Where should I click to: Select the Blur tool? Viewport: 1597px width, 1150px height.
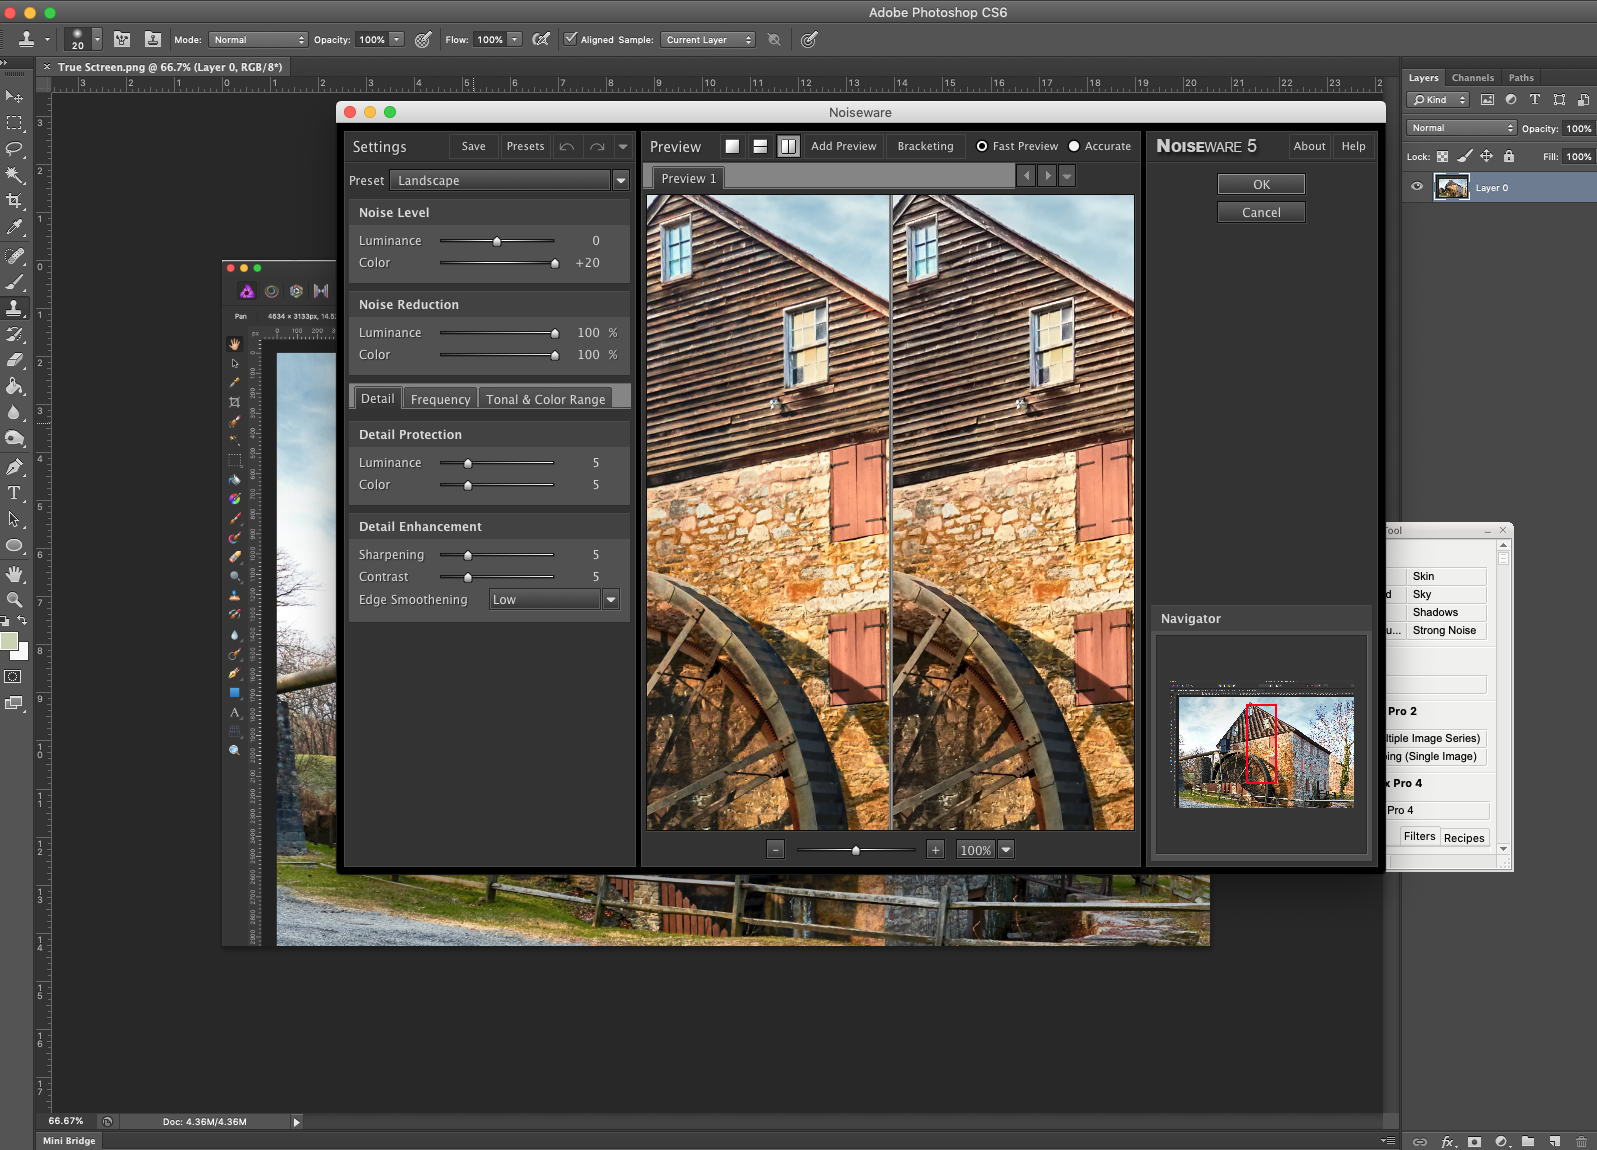click(x=14, y=412)
